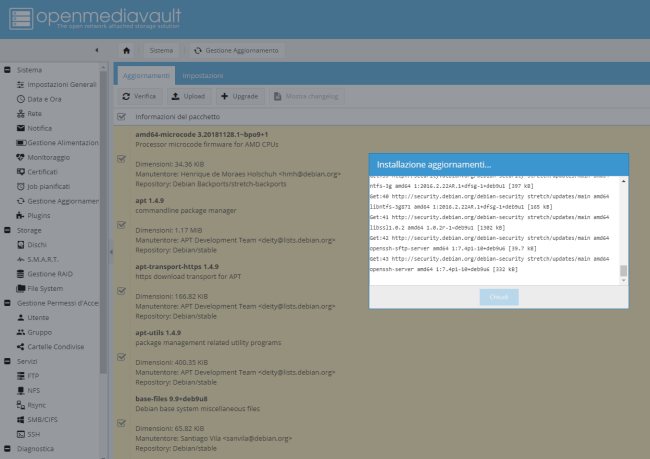Collapse the Storage tree section
The height and width of the screenshot is (459, 650).
click(7, 230)
